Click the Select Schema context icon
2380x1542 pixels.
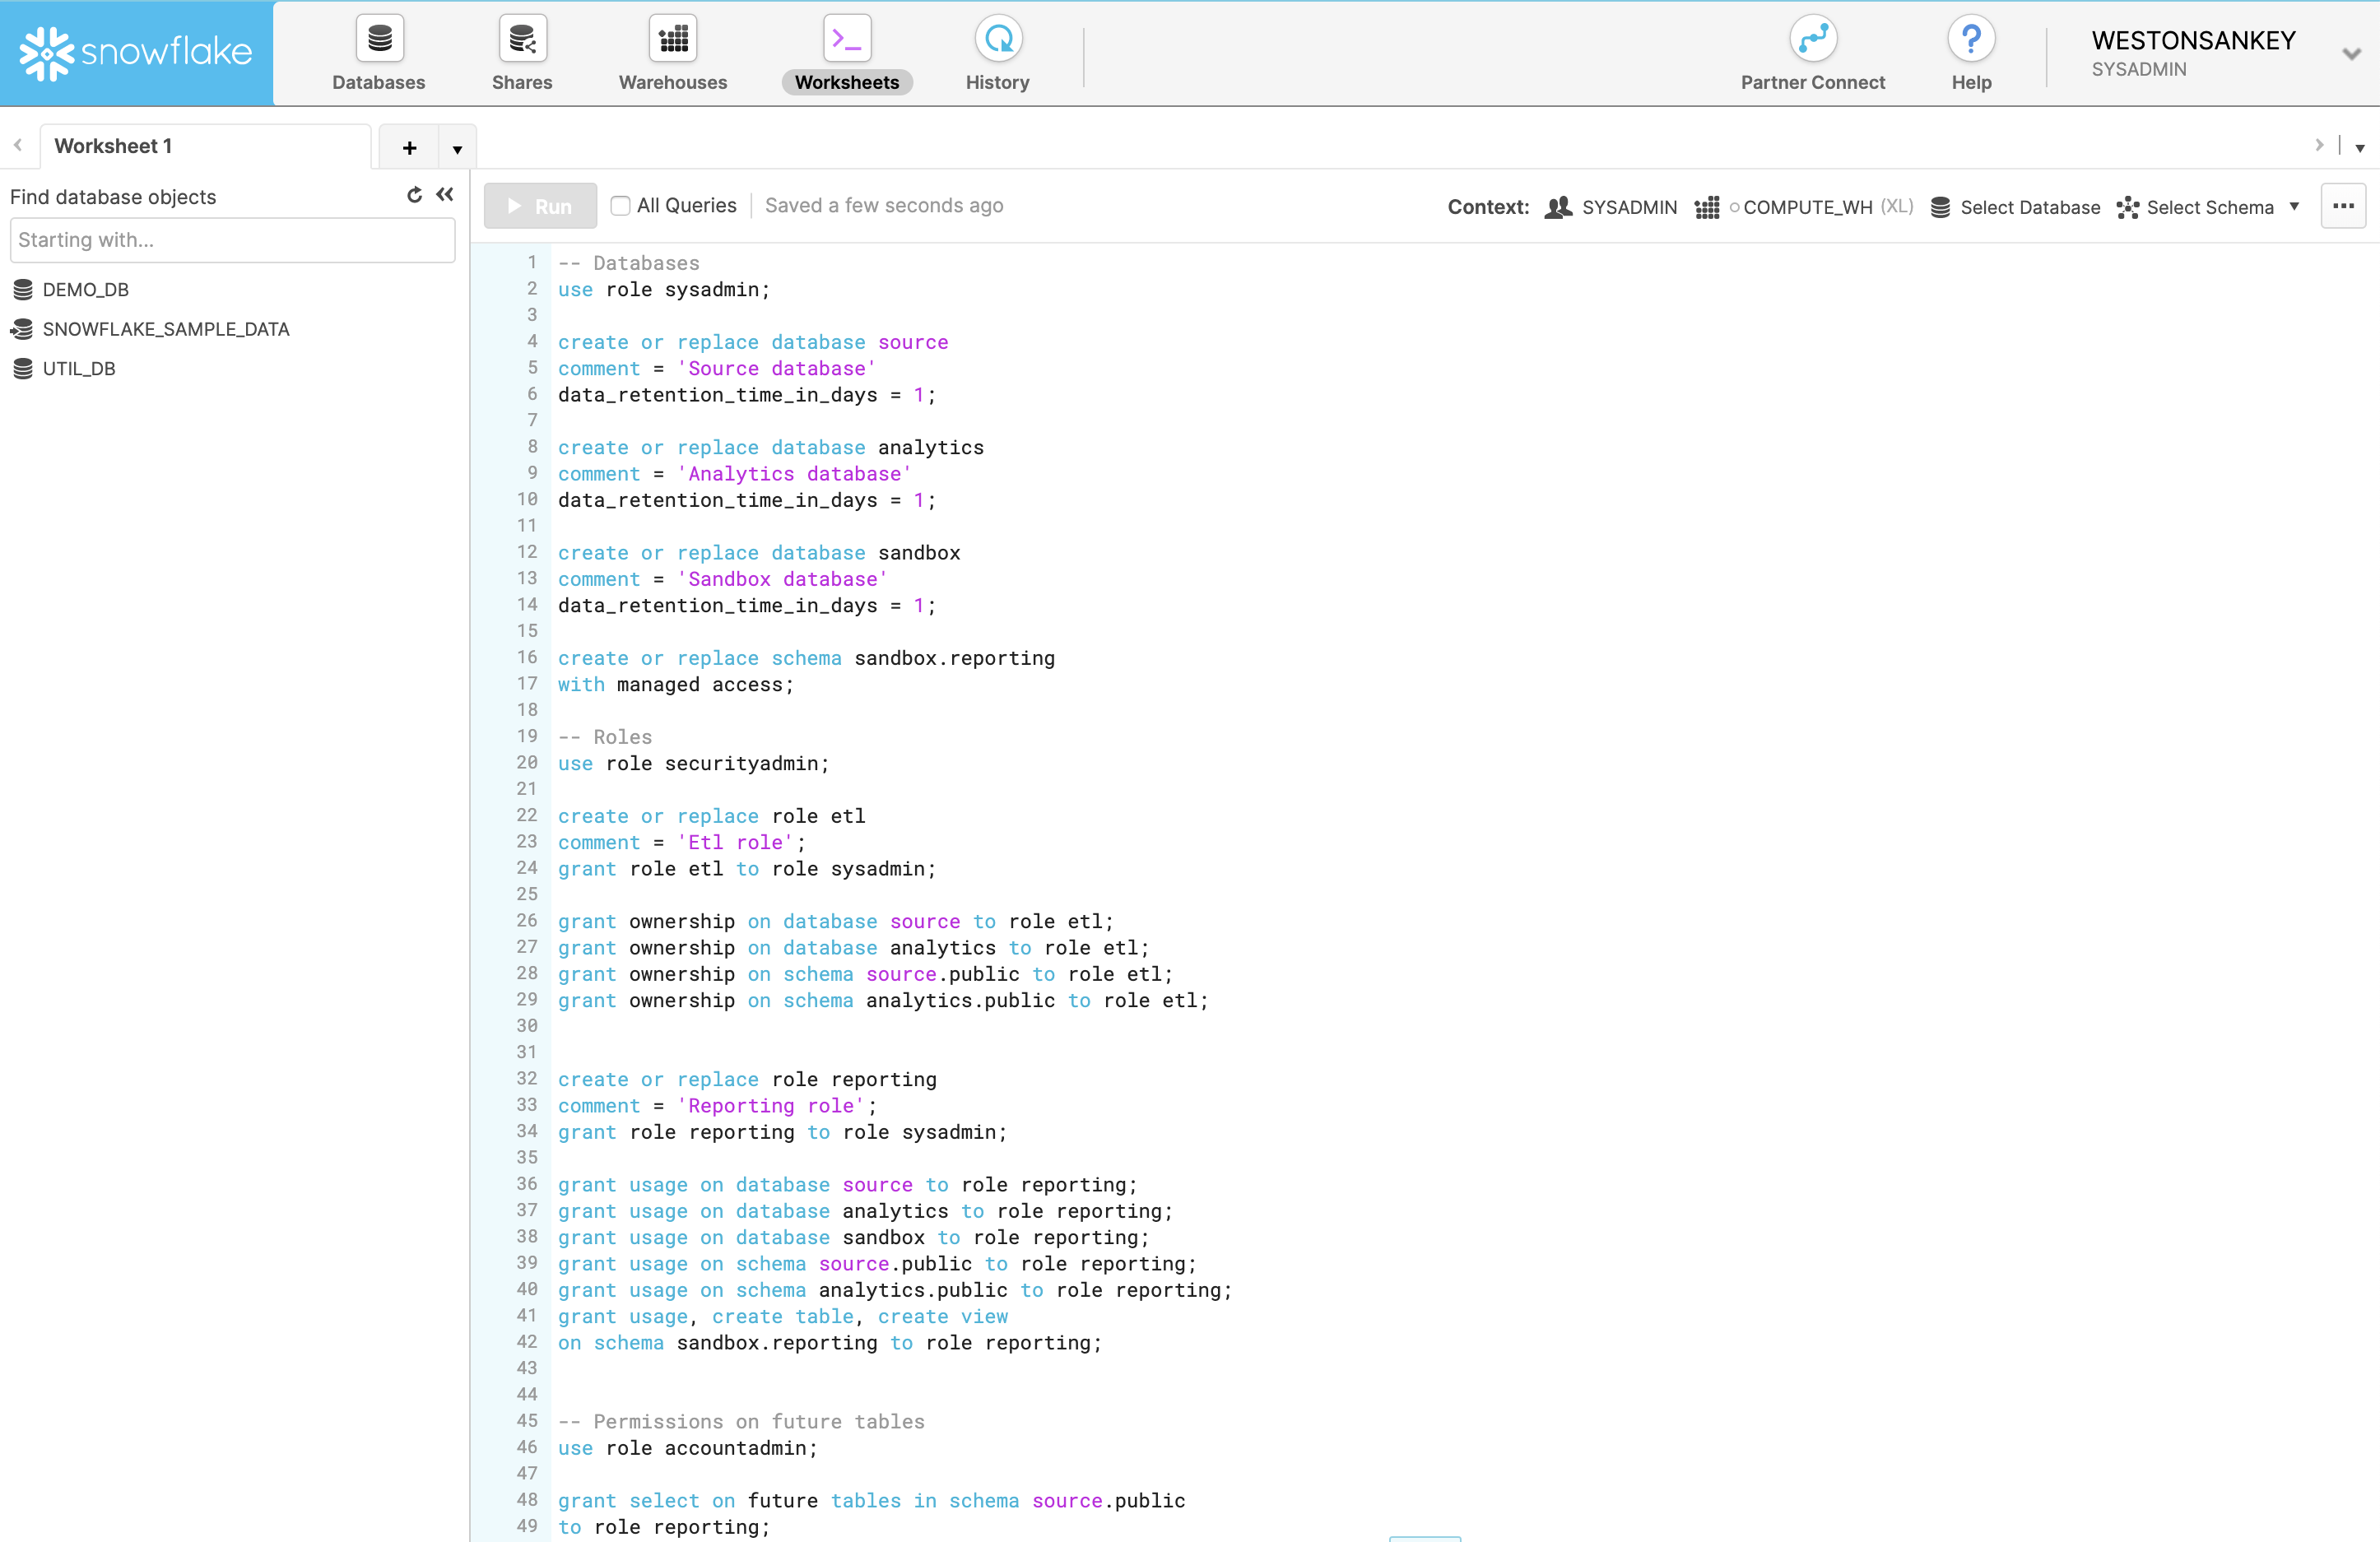coord(2128,207)
